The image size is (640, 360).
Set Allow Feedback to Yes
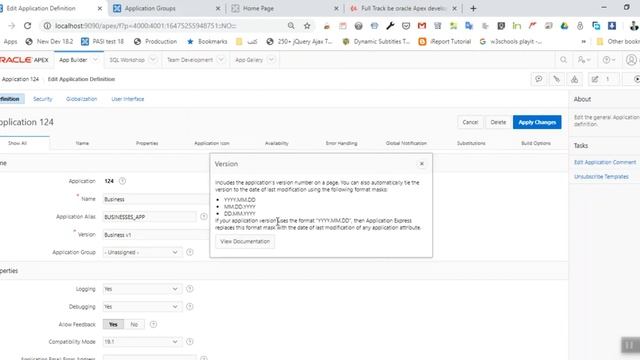pyautogui.click(x=113, y=324)
